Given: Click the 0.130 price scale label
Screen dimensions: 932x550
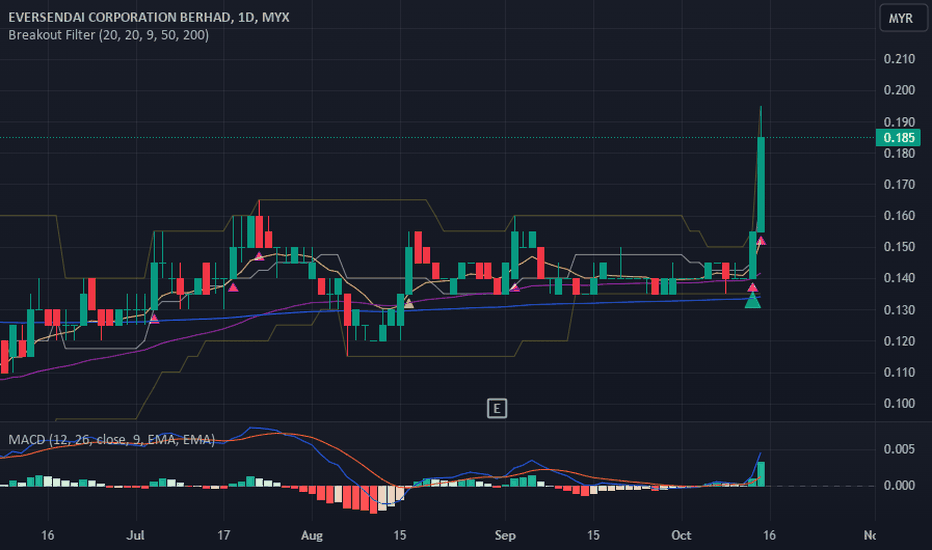Looking at the screenshot, I should [x=899, y=310].
